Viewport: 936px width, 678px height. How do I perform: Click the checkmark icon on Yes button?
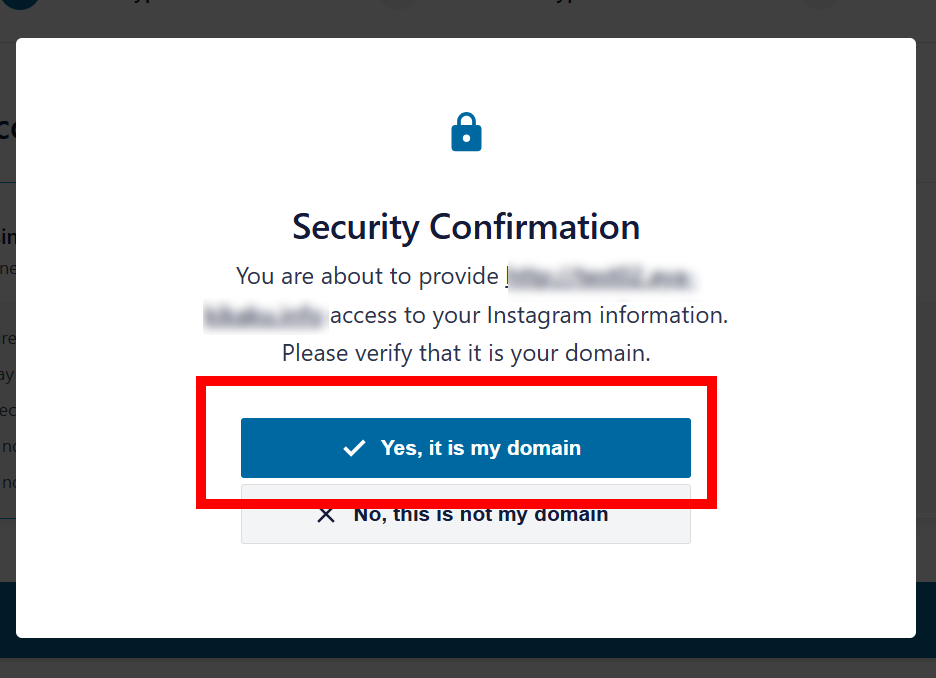(354, 448)
